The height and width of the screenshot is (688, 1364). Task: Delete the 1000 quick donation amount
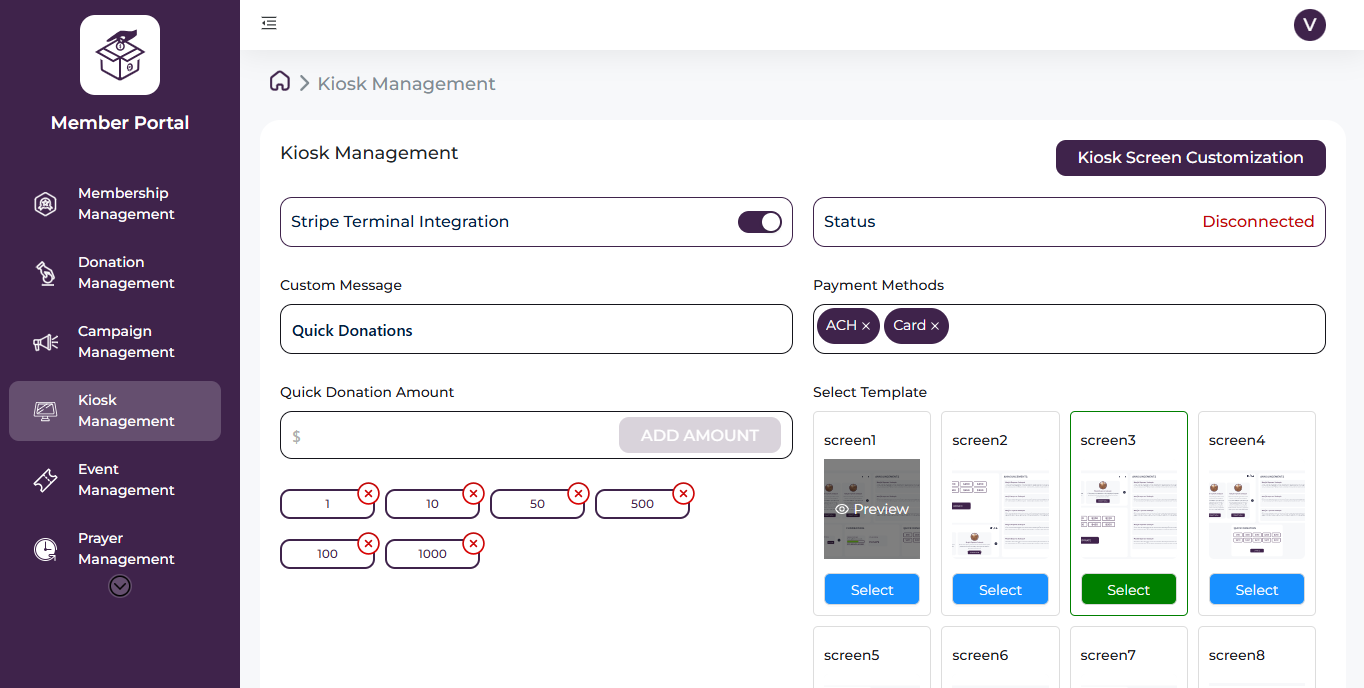(473, 543)
